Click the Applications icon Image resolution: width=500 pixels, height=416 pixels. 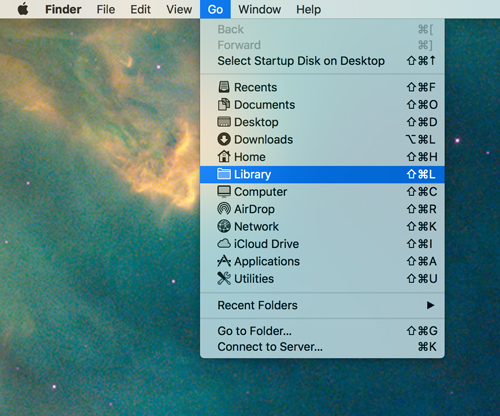click(224, 261)
